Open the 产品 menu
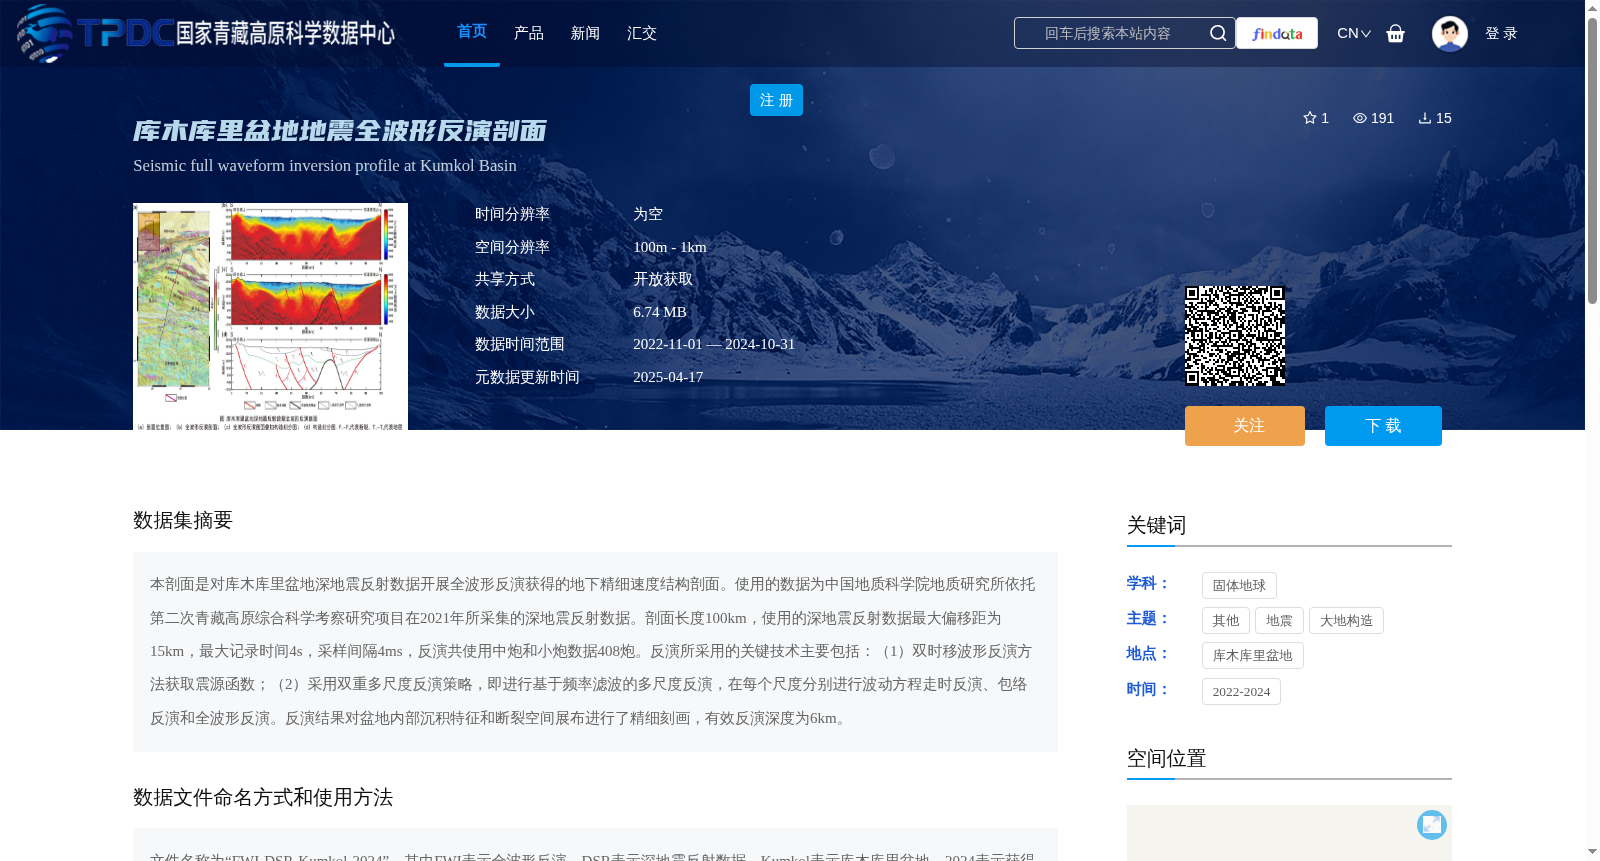Viewport: 1600px width, 861px height. (x=529, y=33)
